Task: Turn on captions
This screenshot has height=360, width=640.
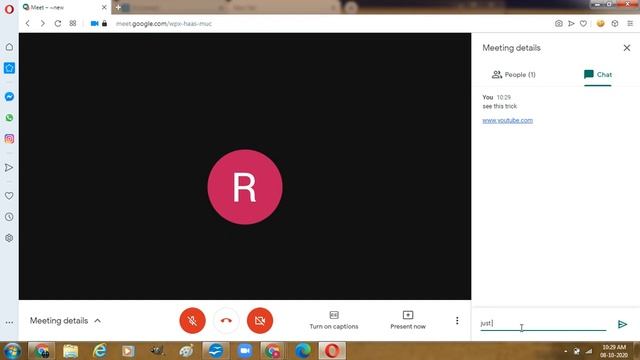Action: point(334,320)
